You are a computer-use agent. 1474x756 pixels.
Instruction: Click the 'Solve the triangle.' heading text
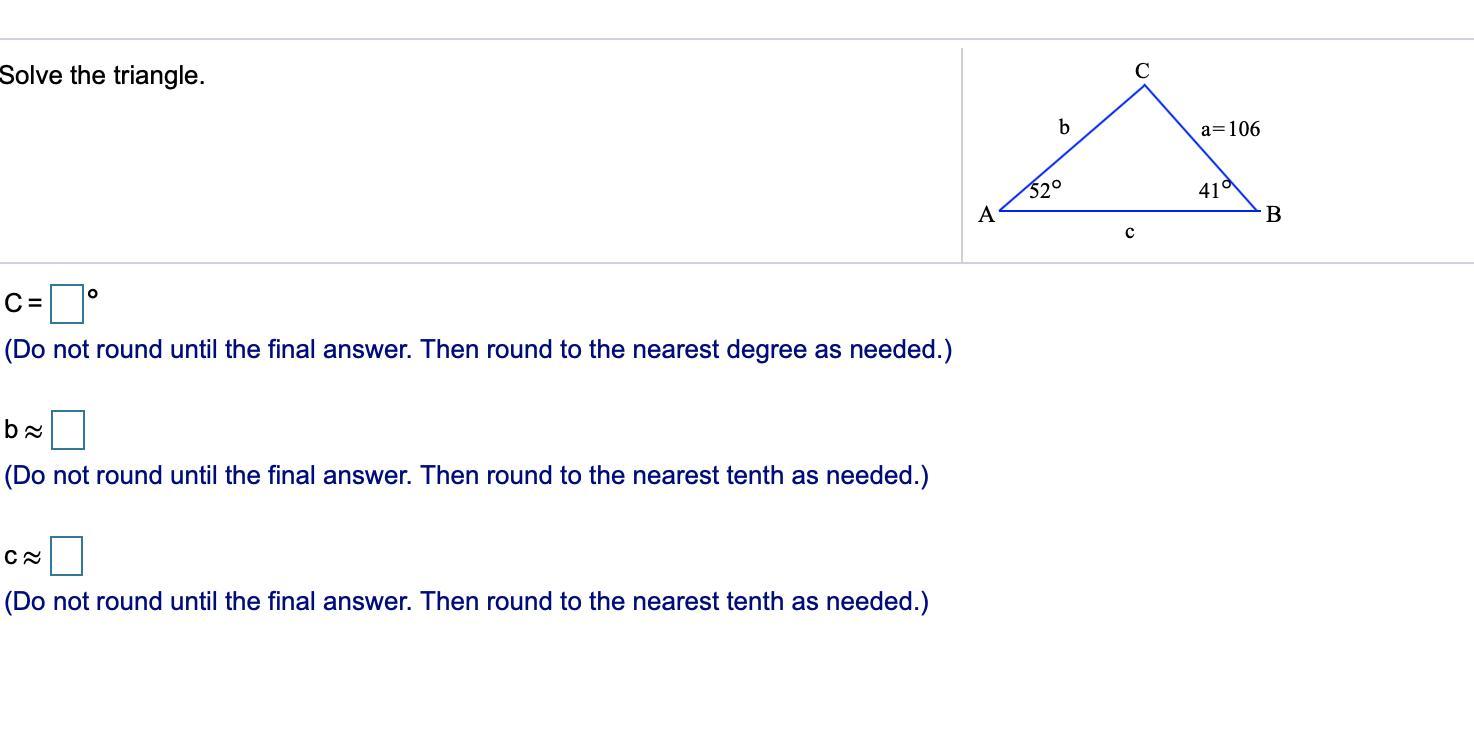tap(102, 76)
